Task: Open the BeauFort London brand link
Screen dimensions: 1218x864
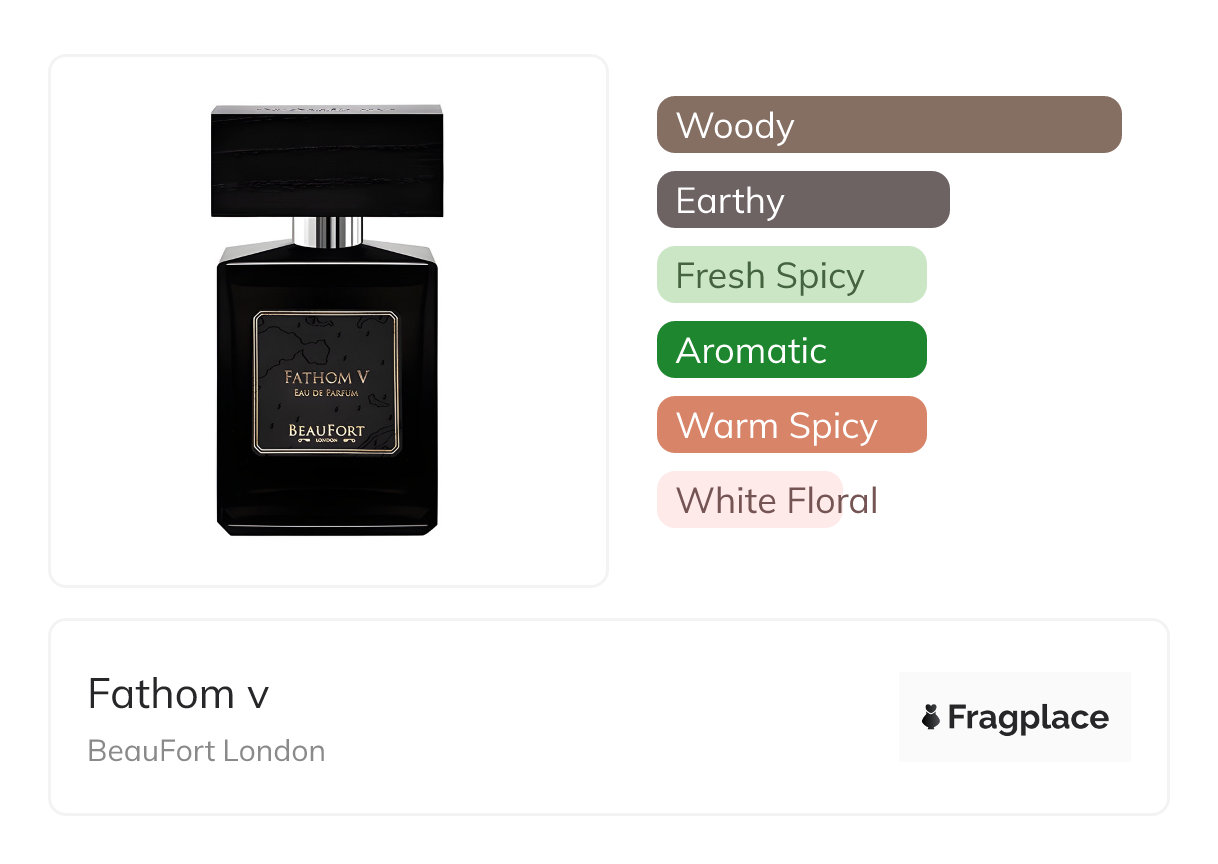Action: tap(206, 751)
